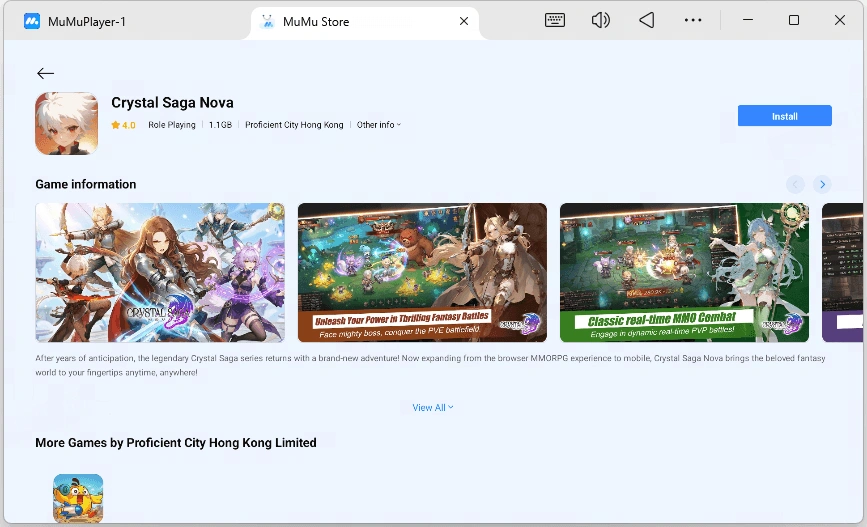Minimize the MuMuPlayer window
Screen dimensions: 867x527
[x=748, y=20]
